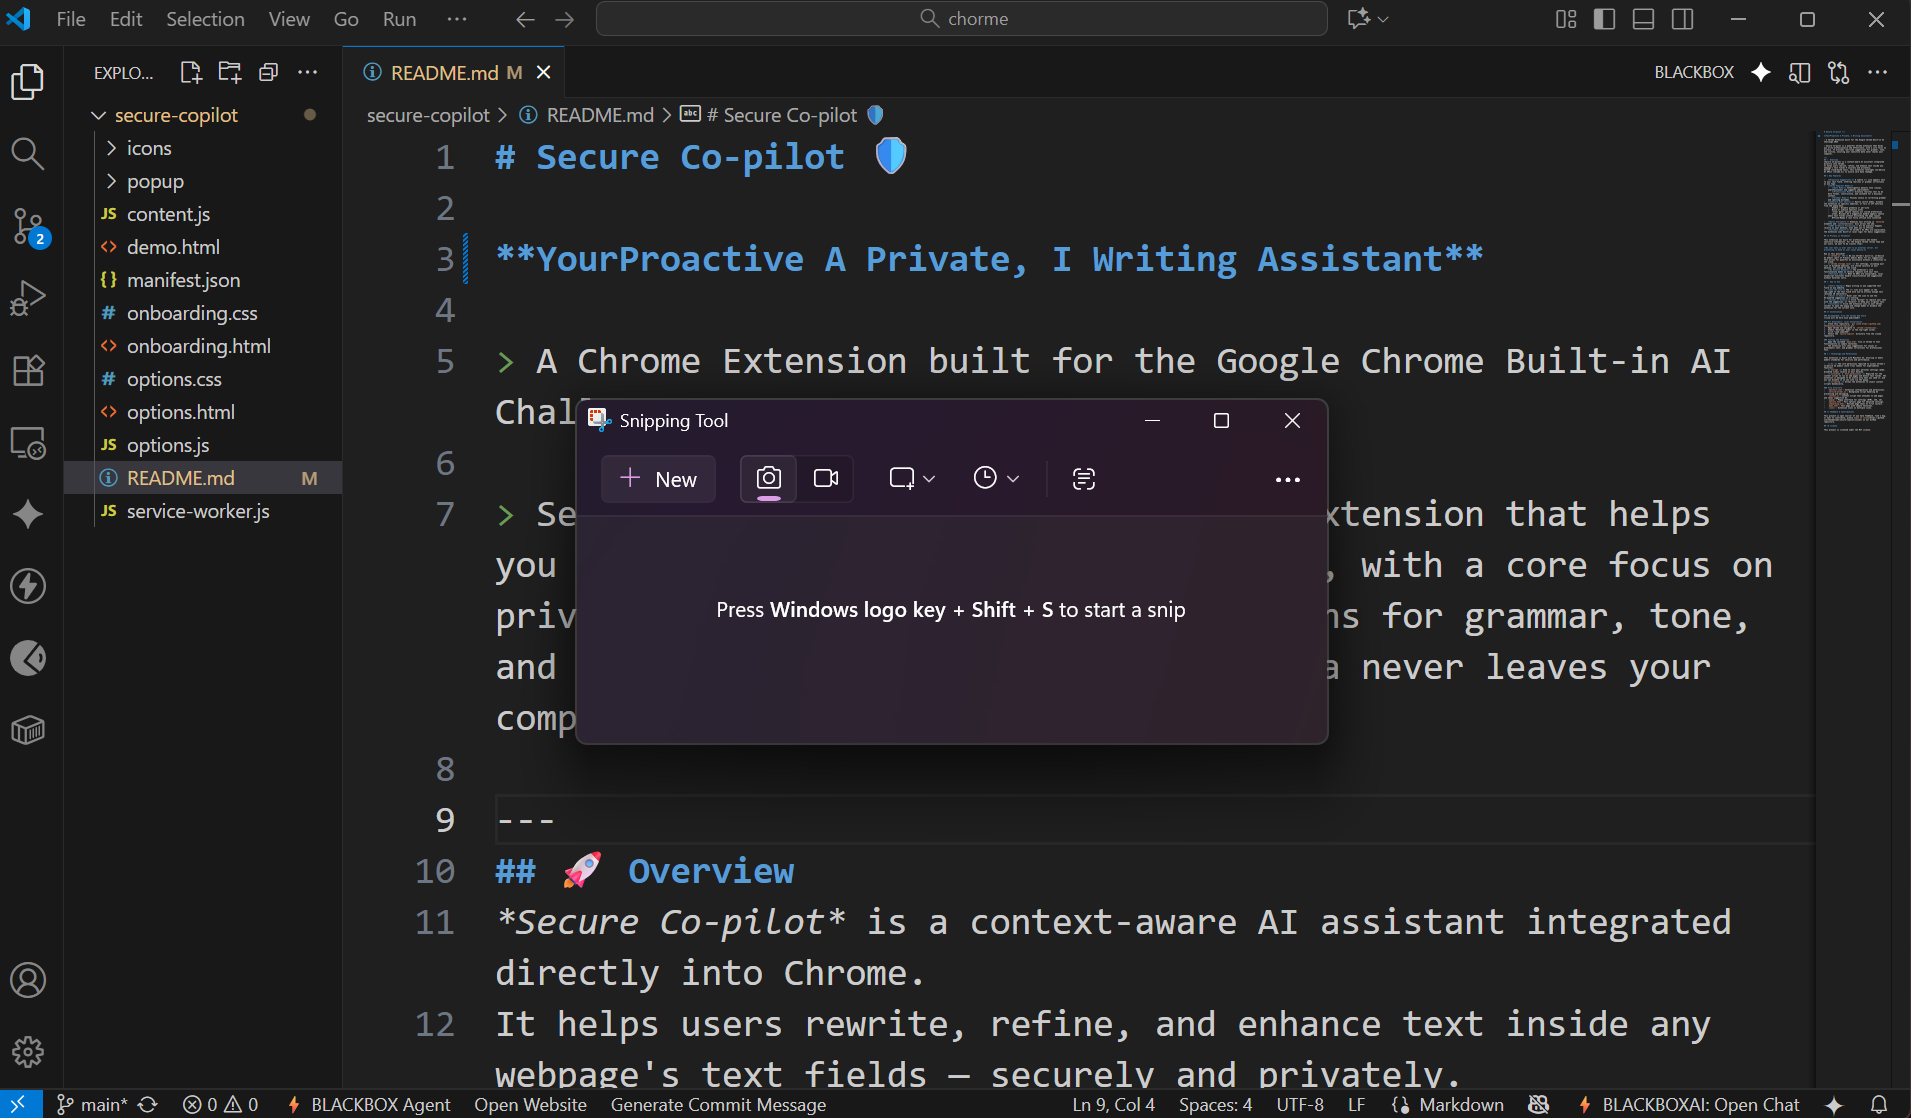Toggle the primary side bar layout button
1911x1118 pixels.
(x=1605, y=19)
